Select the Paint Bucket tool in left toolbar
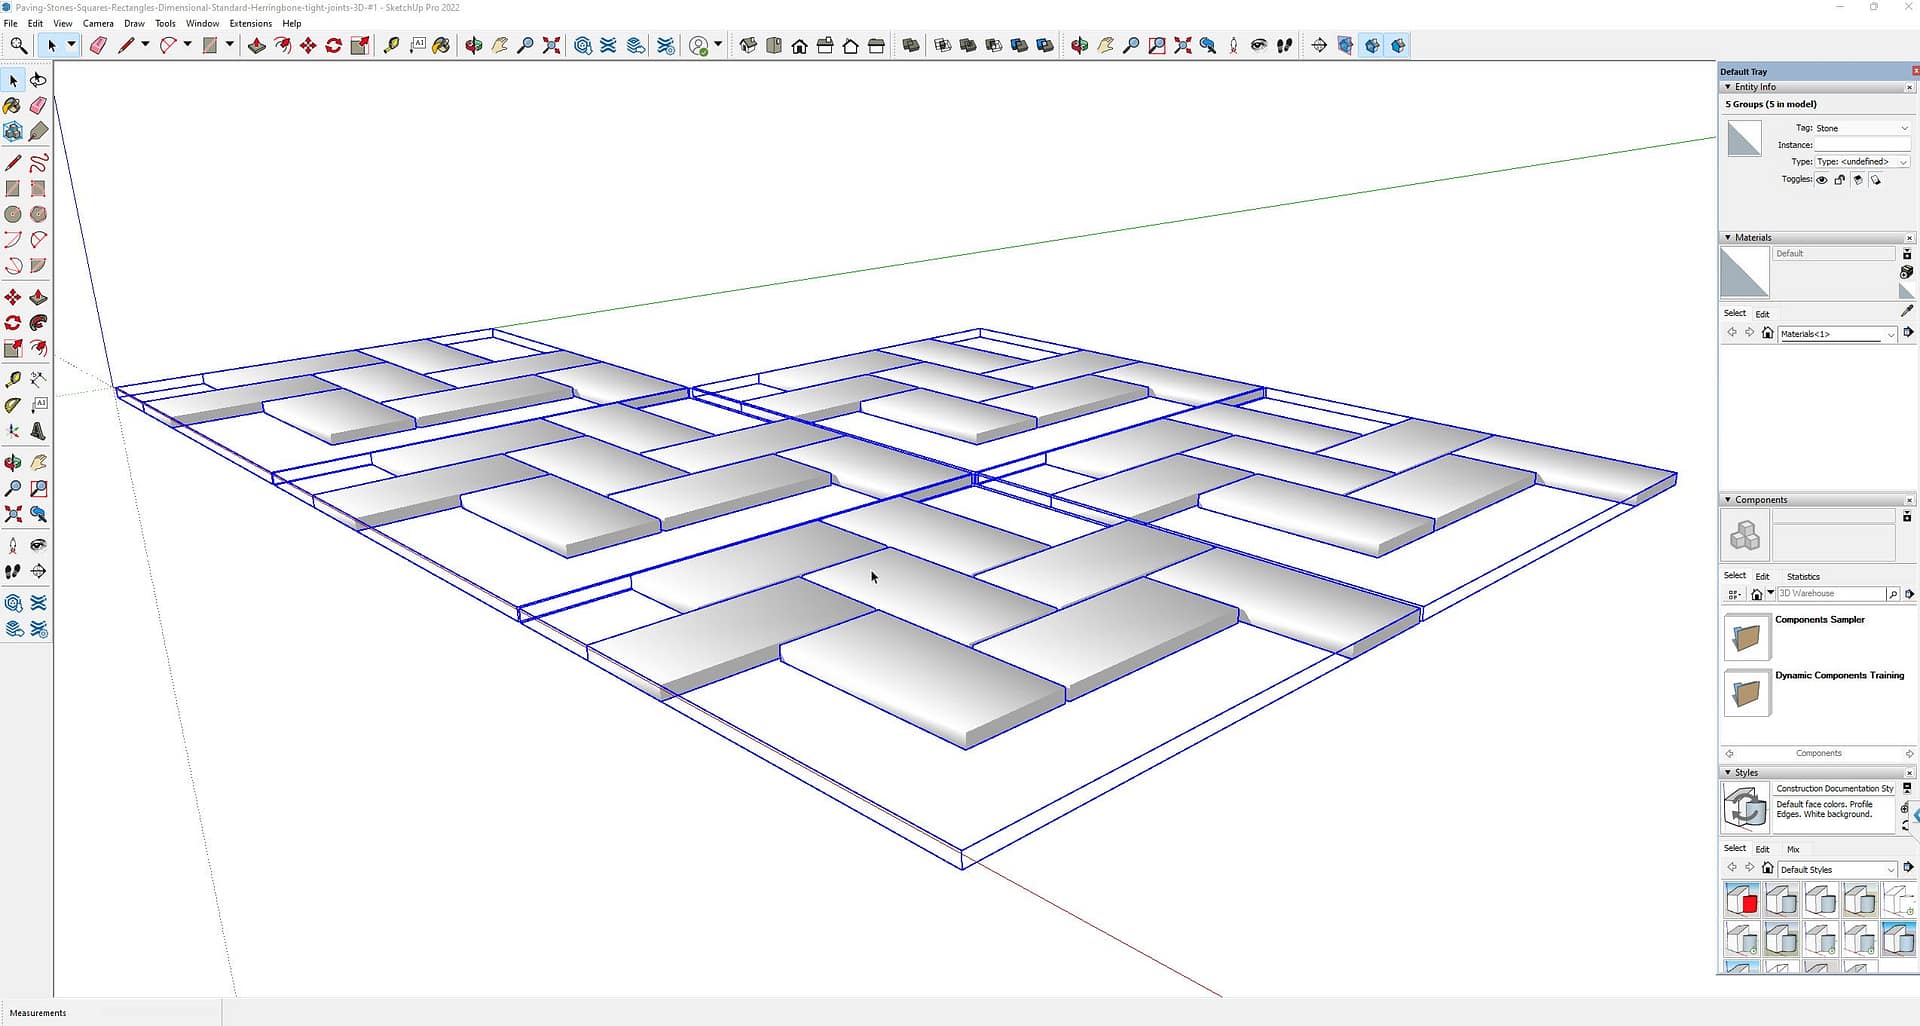 [13, 105]
